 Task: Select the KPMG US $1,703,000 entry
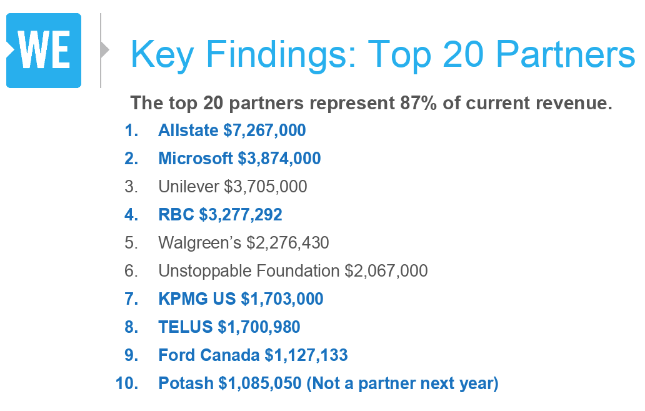pos(241,299)
